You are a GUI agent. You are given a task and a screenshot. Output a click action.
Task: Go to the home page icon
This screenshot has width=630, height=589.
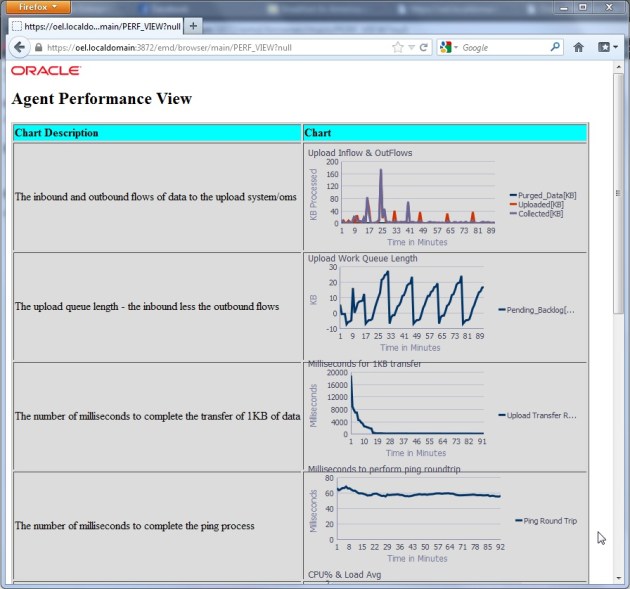coord(578,47)
